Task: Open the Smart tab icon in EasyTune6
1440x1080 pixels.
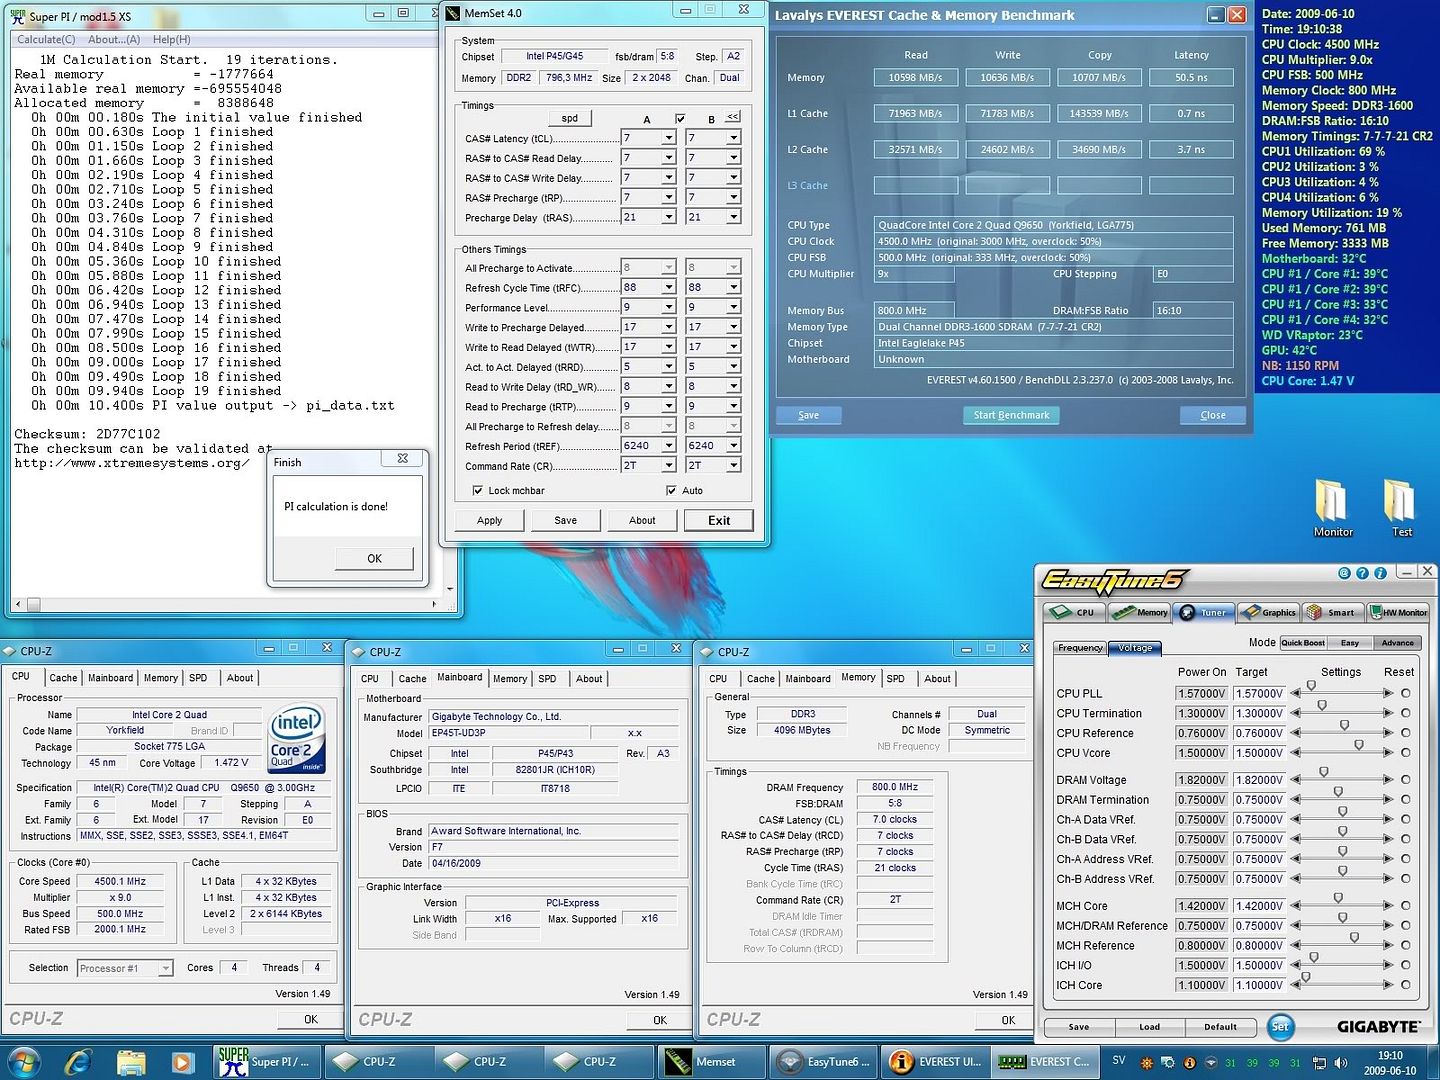Action: coord(1332,612)
